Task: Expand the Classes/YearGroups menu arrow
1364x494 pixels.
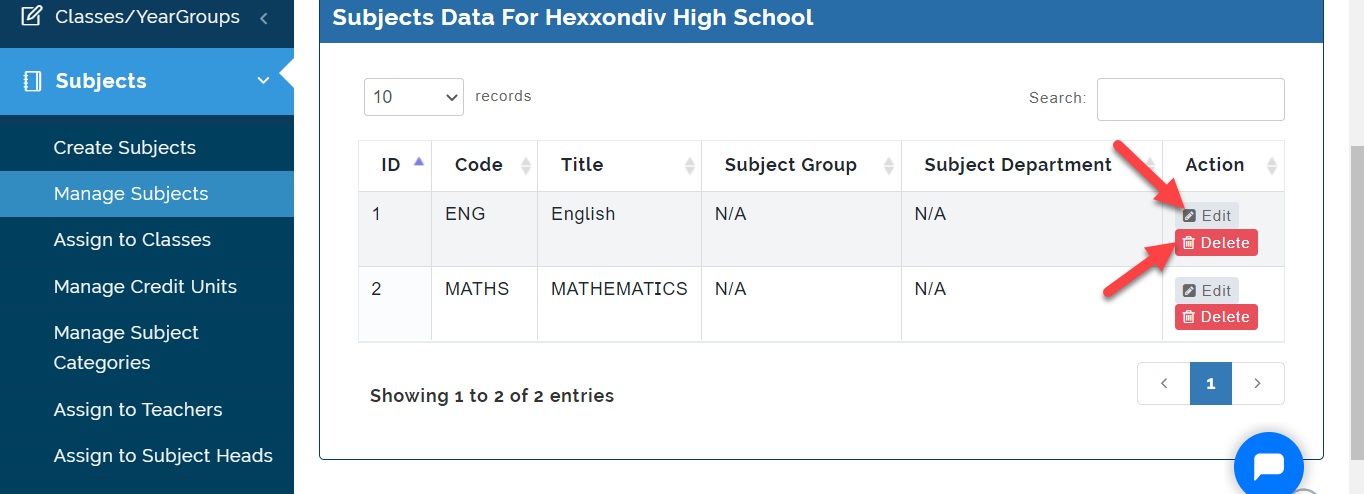Action: pyautogui.click(x=264, y=17)
